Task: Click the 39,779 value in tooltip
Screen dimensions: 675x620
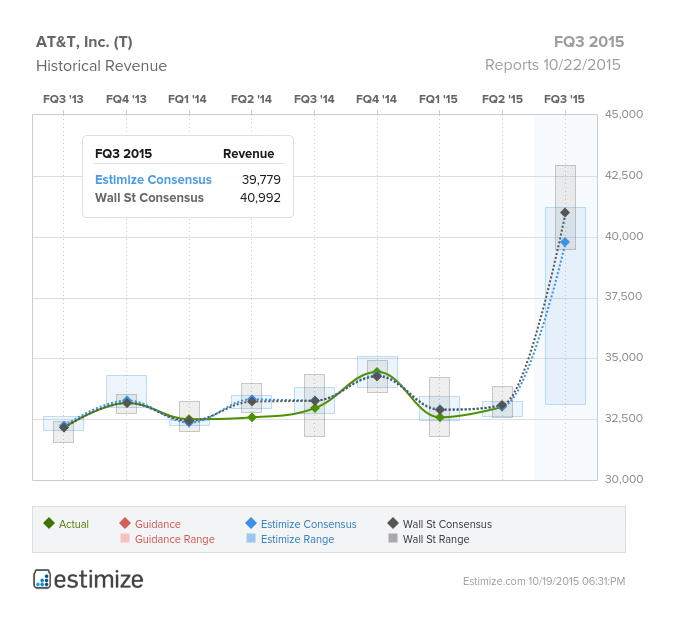Action: click(261, 180)
